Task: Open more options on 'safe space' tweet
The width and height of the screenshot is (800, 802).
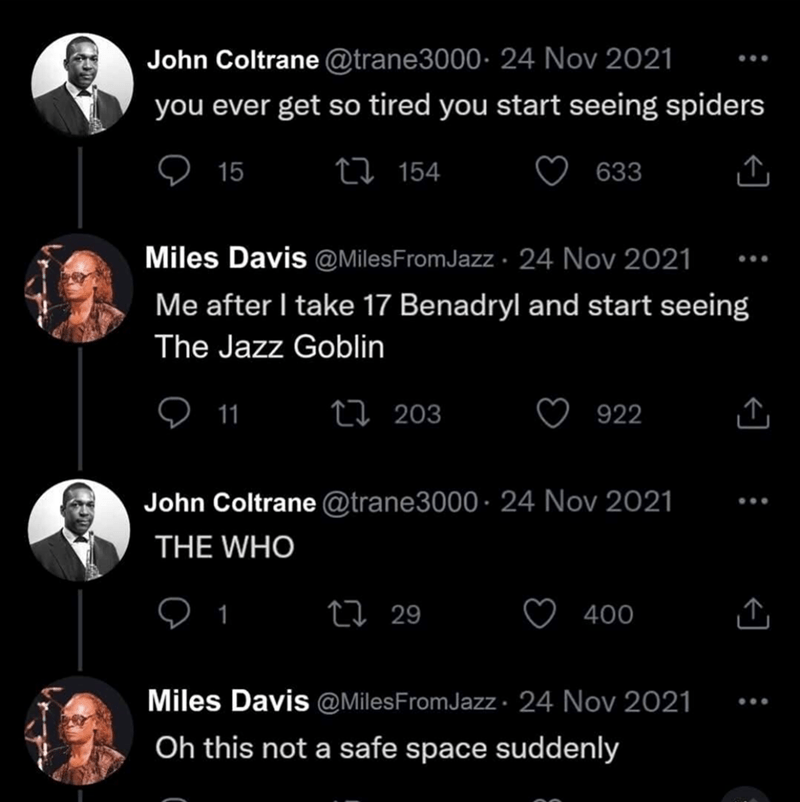Action: click(750, 702)
